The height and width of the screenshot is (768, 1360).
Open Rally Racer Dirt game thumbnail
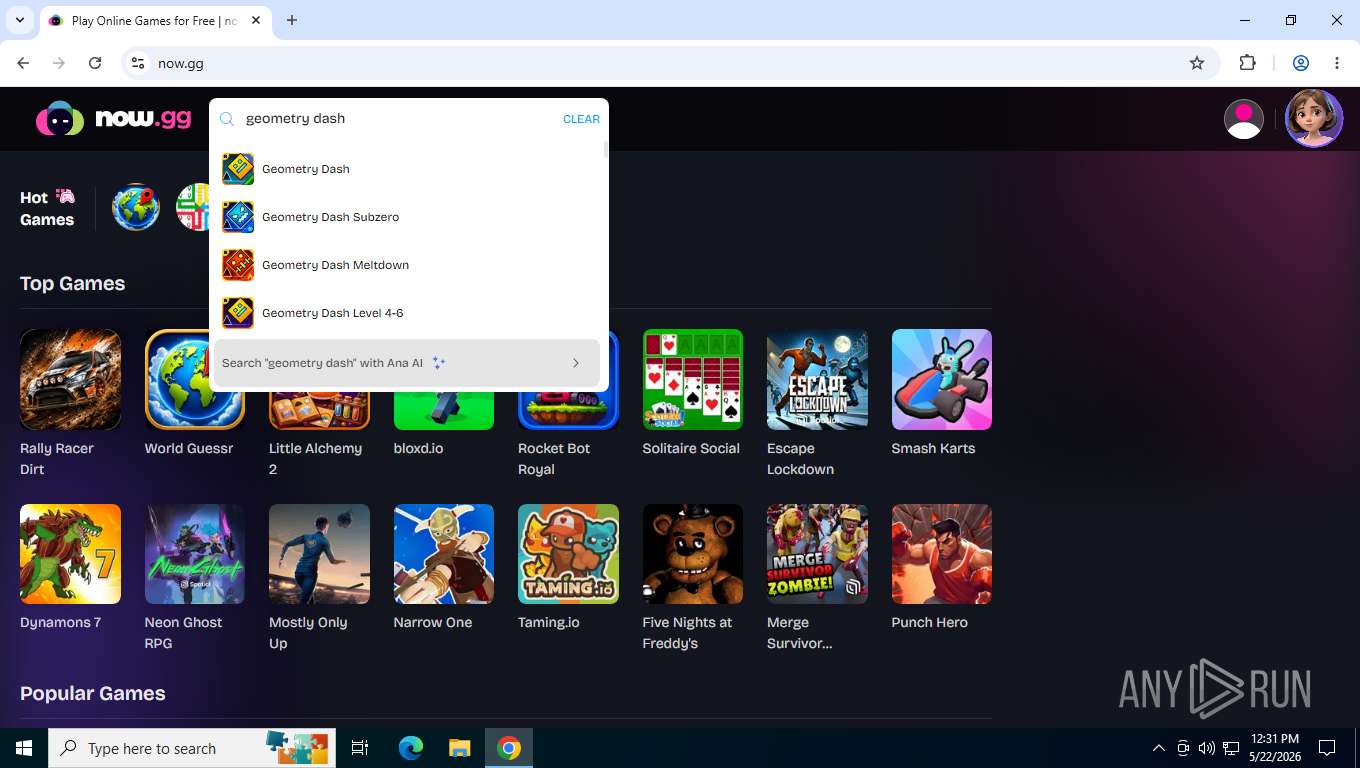(70, 379)
